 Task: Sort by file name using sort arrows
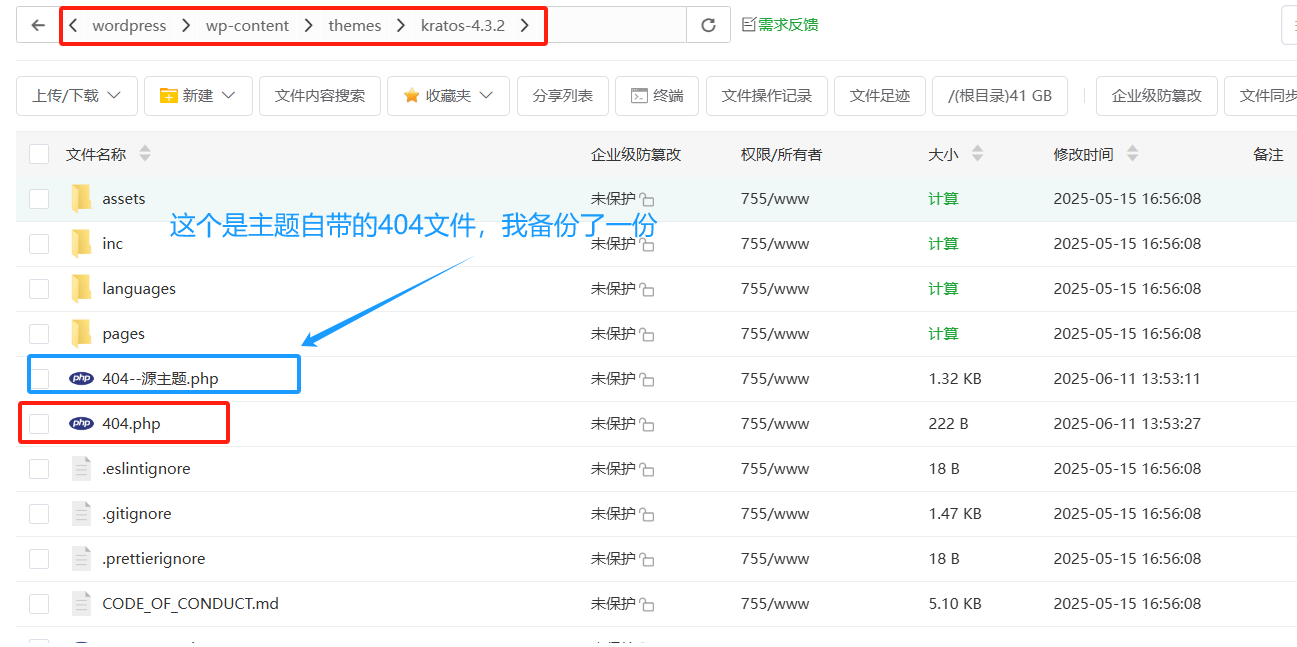tap(145, 154)
